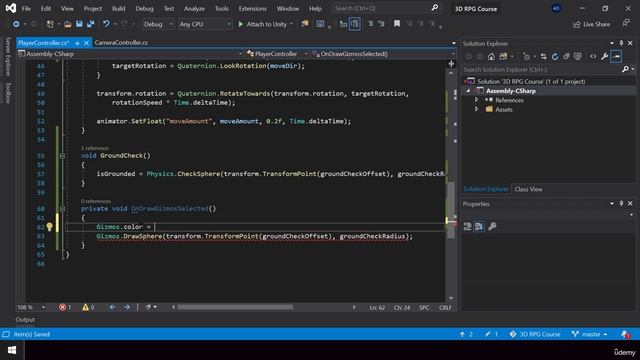Expand the Assets folder node

click(x=476, y=109)
